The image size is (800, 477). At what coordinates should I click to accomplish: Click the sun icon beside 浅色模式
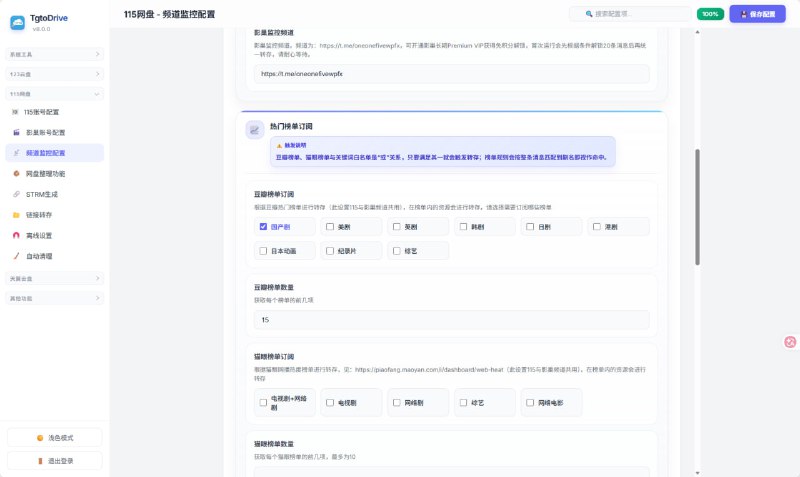click(x=40, y=438)
